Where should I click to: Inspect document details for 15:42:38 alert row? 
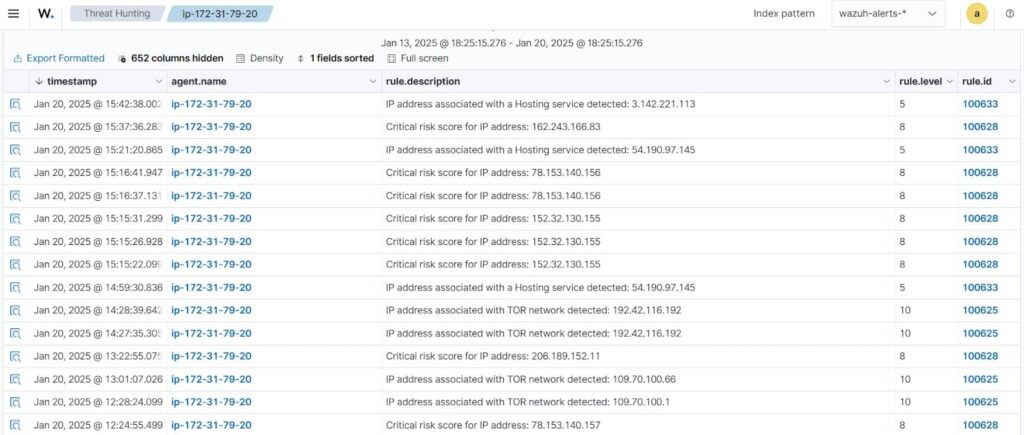(x=16, y=104)
